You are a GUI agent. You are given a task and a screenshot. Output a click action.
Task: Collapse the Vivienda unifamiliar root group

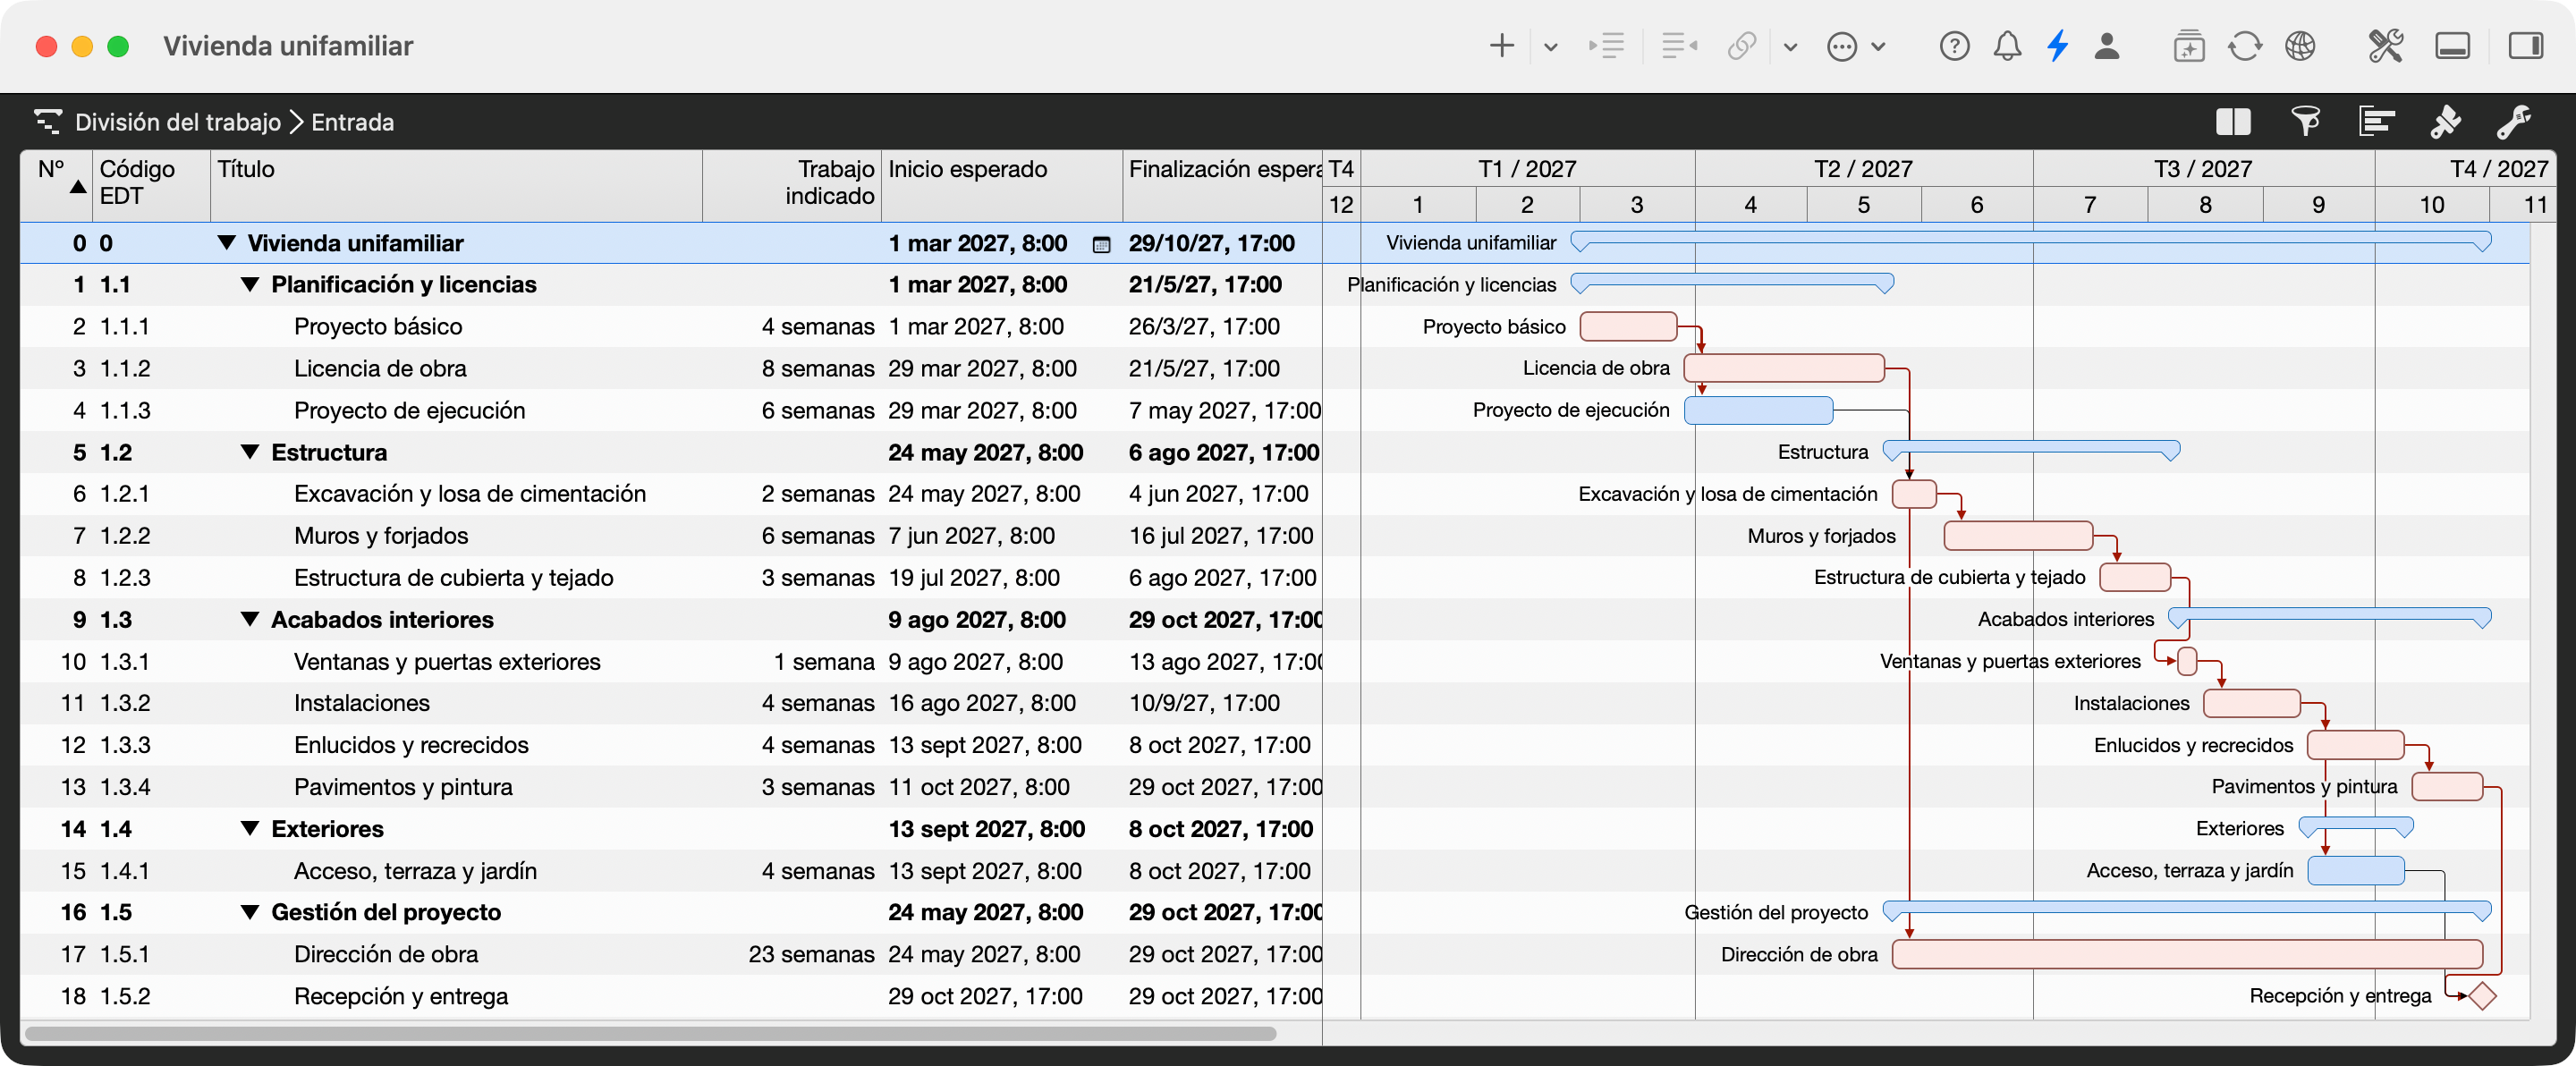(x=227, y=243)
